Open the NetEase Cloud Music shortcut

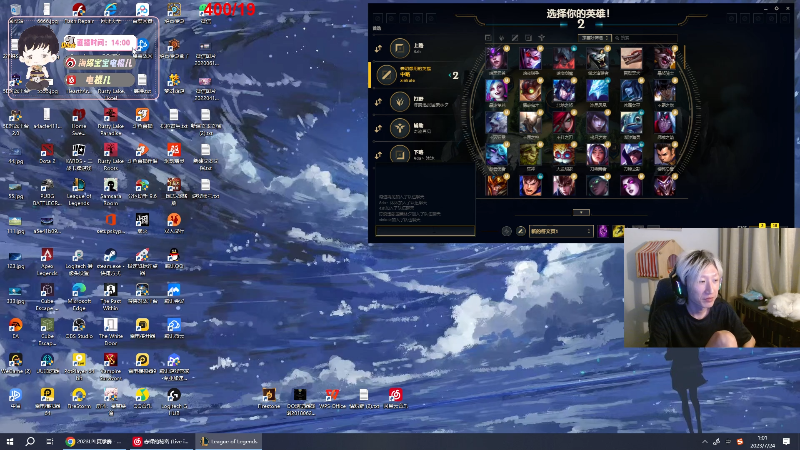(395, 398)
